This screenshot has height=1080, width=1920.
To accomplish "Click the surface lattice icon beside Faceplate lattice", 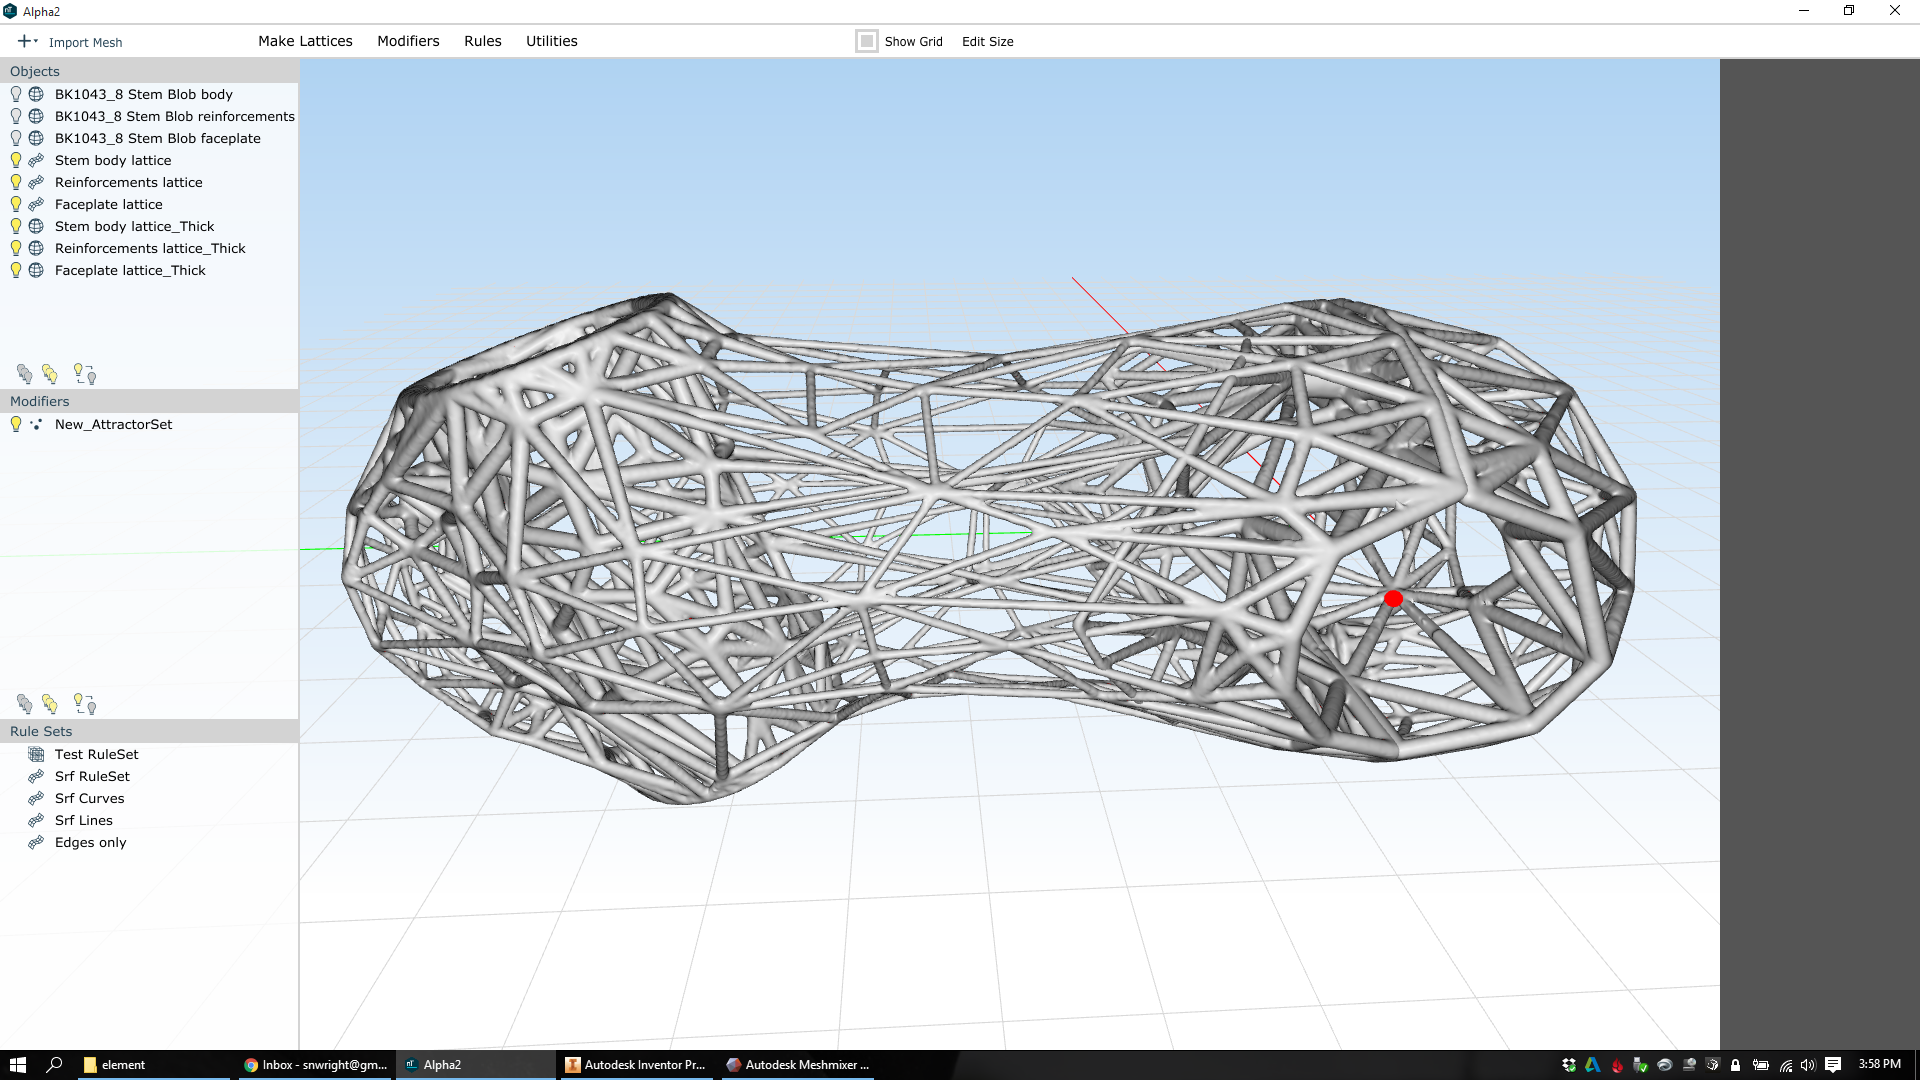I will click(x=36, y=204).
